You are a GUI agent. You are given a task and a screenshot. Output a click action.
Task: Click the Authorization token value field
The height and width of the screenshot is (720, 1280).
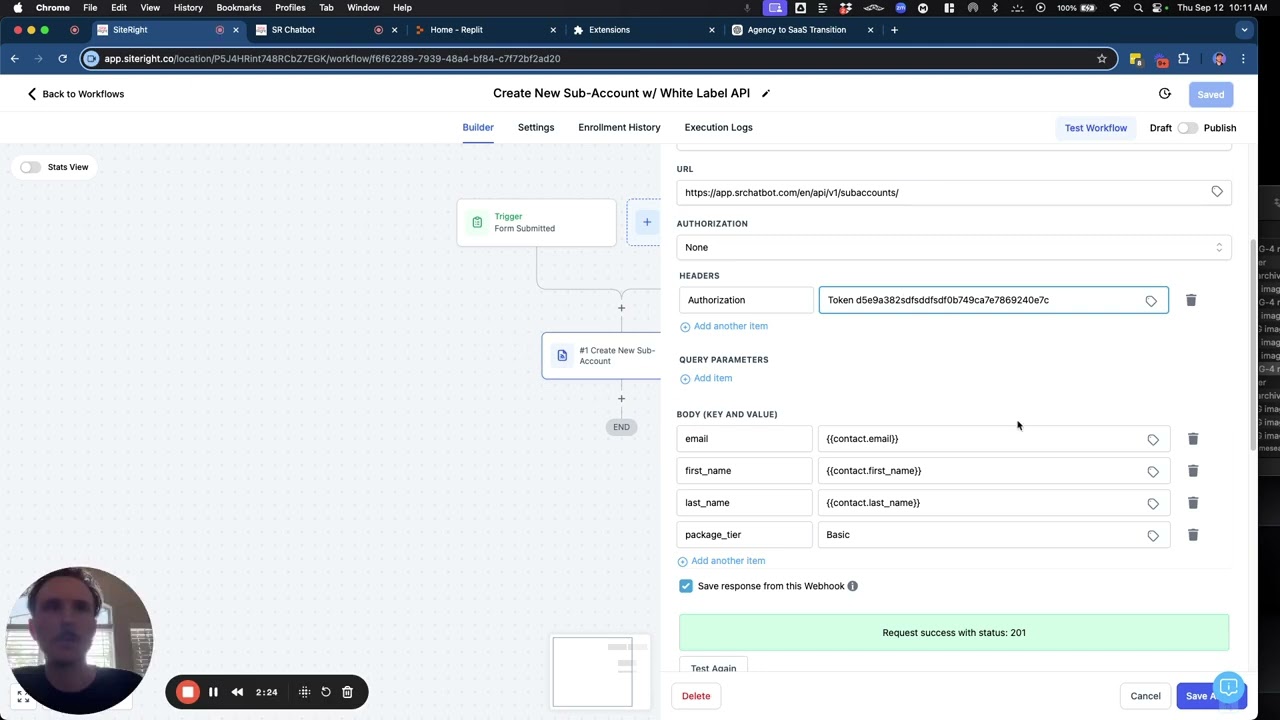[993, 300]
